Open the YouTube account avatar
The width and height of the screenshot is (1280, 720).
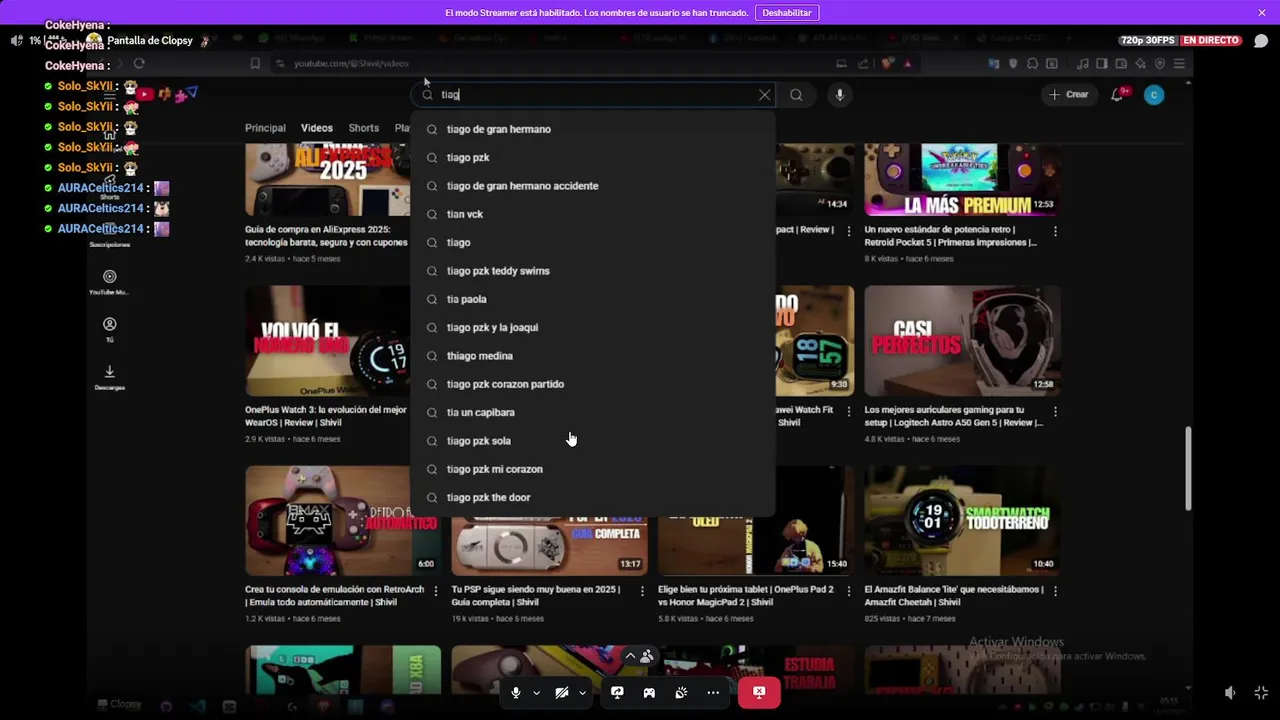pyautogui.click(x=1154, y=95)
